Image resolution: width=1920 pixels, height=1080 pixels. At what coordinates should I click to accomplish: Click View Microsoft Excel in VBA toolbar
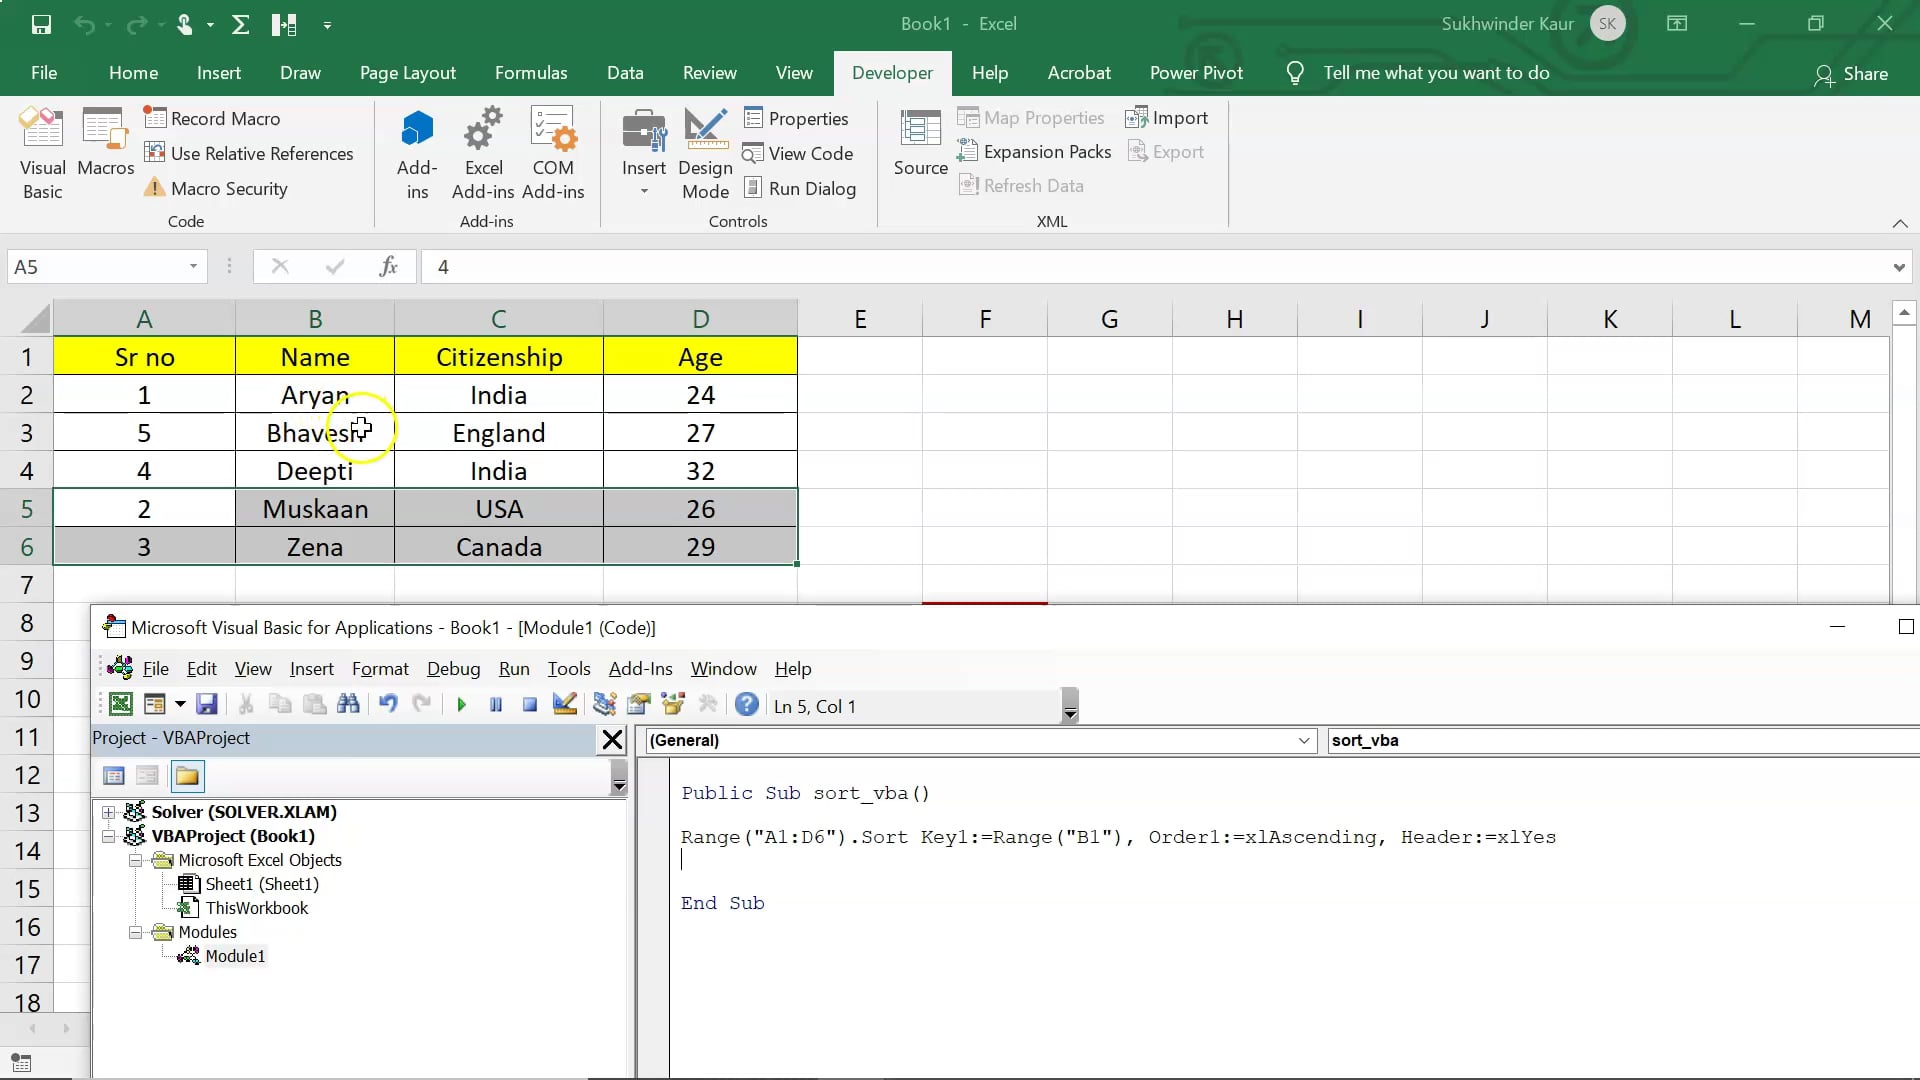tap(119, 704)
